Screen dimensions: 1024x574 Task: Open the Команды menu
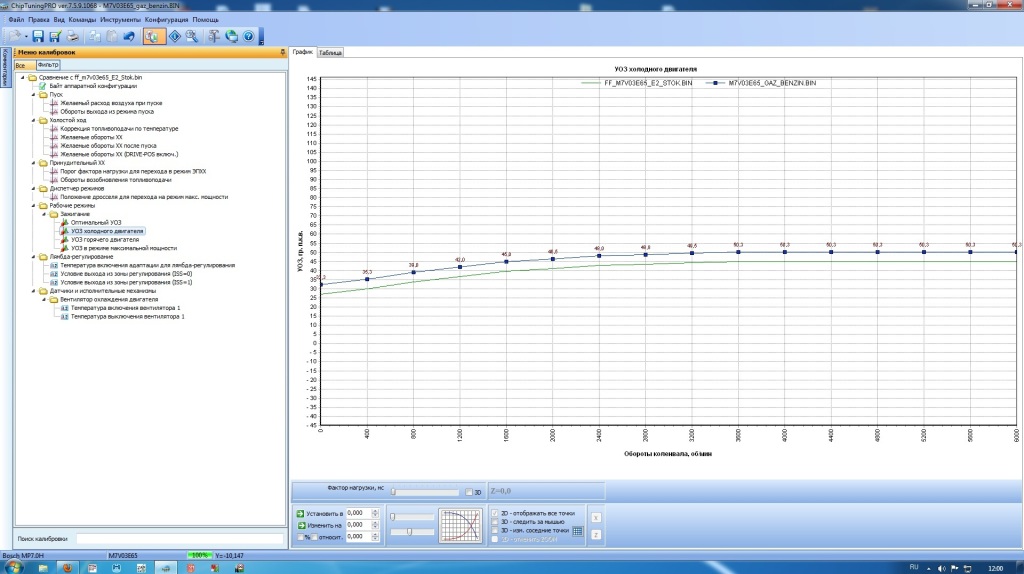82,20
